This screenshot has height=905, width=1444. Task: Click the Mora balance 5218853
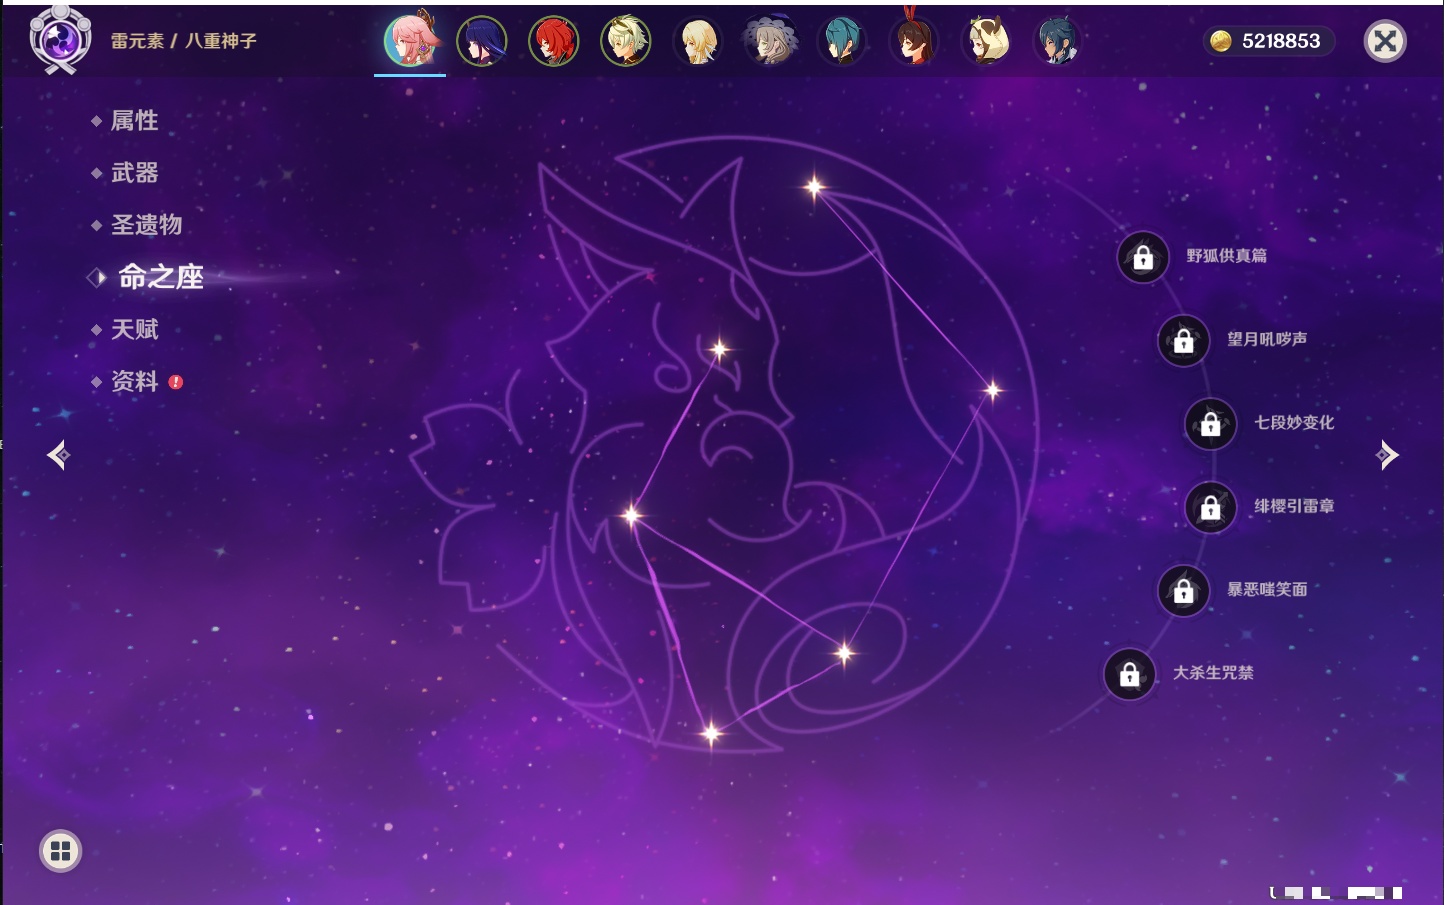1268,41
